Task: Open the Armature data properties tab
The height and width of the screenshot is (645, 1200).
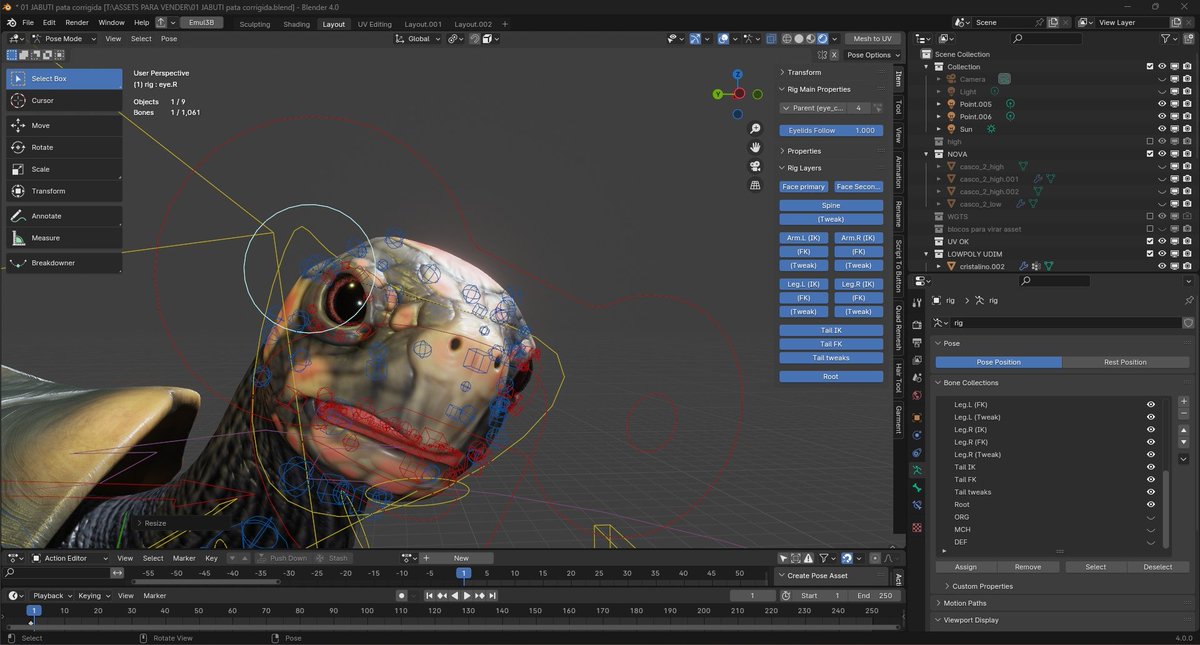Action: click(x=917, y=470)
